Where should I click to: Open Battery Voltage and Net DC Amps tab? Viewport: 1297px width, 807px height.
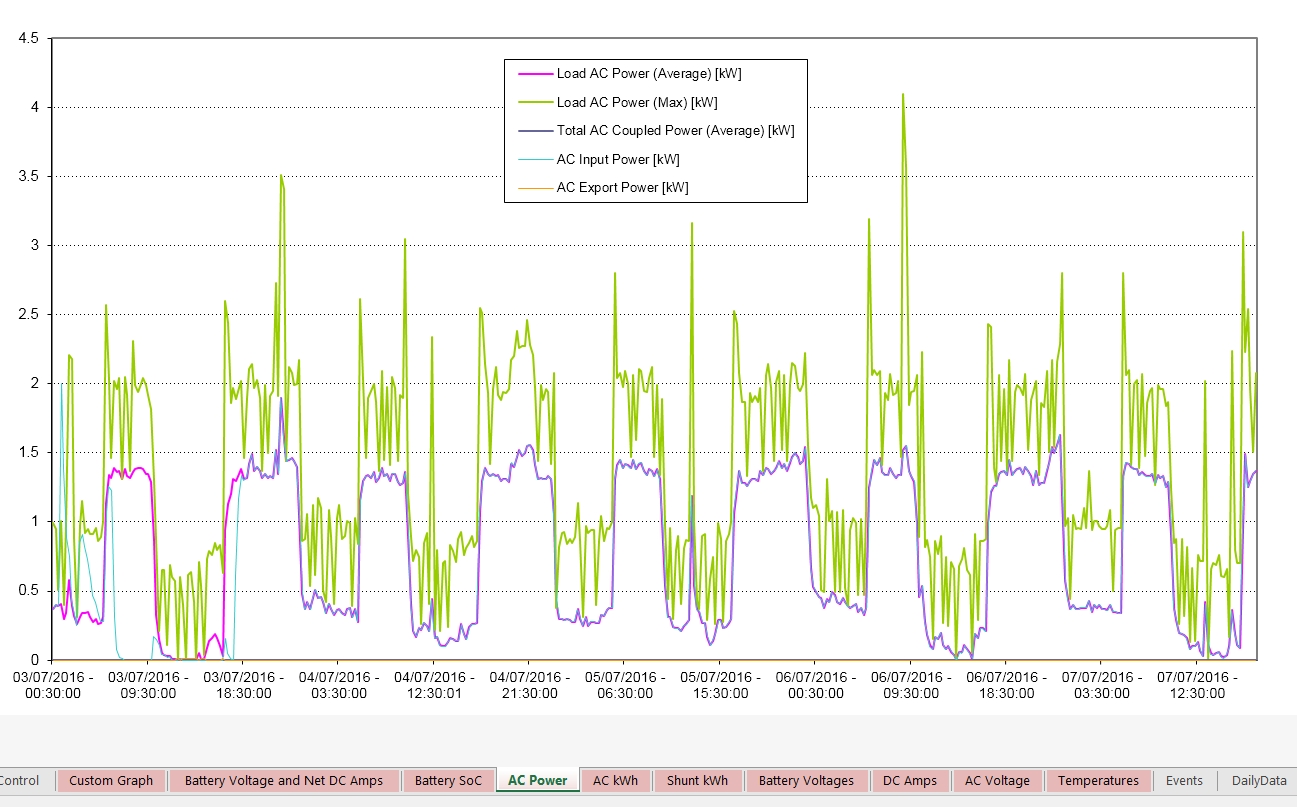click(284, 781)
